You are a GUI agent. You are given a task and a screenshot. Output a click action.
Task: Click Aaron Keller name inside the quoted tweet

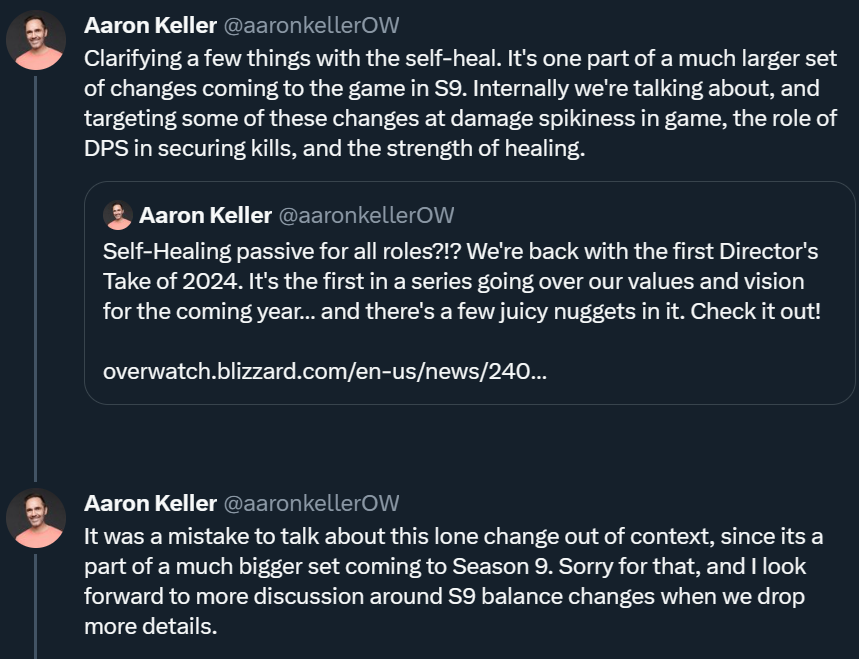tap(205, 215)
